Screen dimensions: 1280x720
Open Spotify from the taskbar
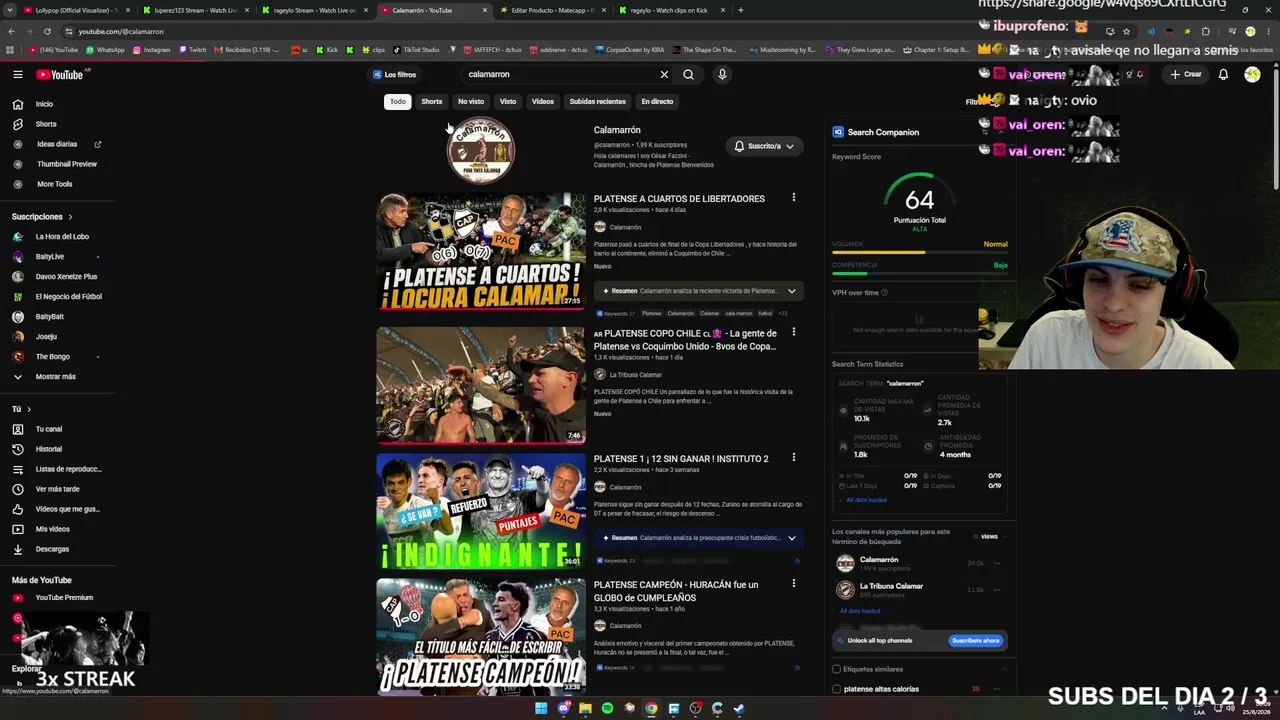tap(607, 709)
